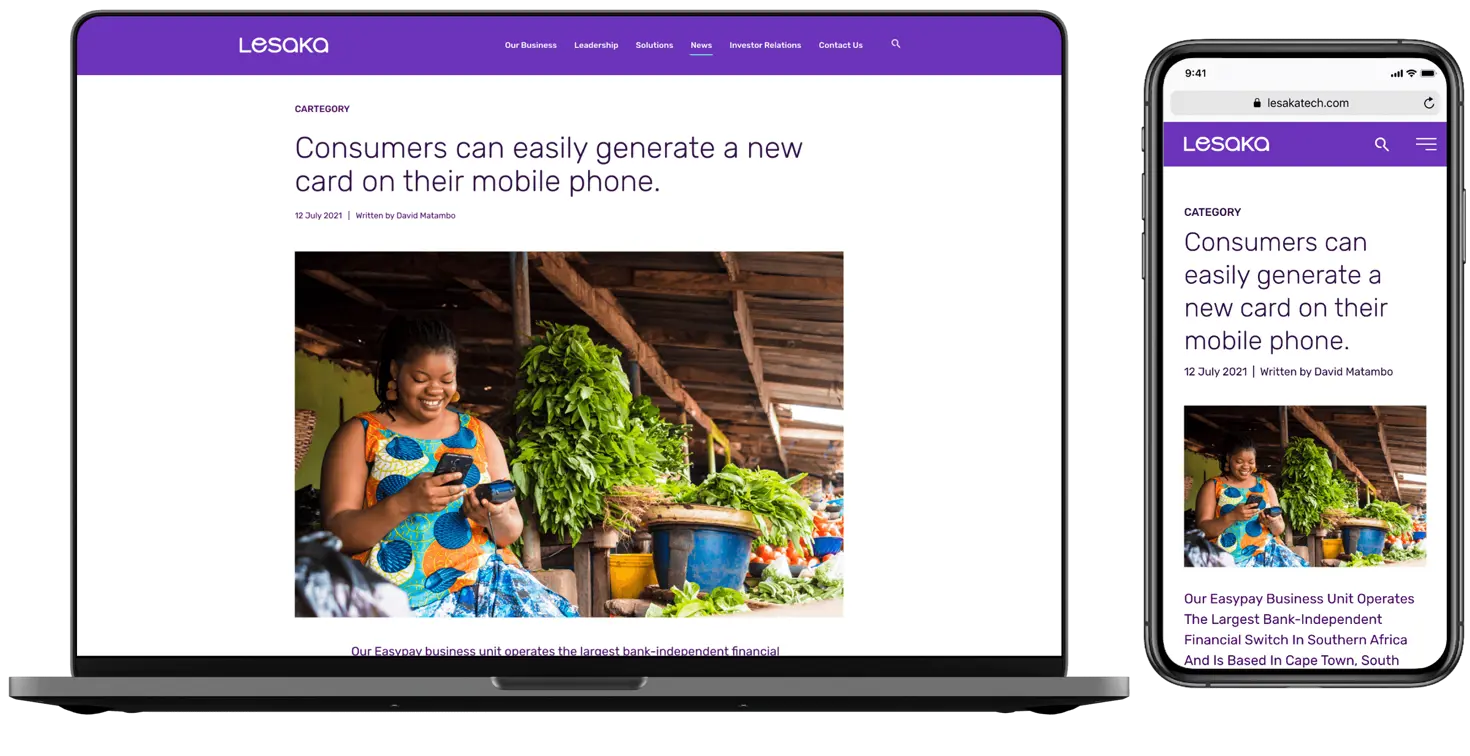Screen dimensions: 1470x756
Task: Tap the article photo on the mobile page
Action: (x=1304, y=486)
